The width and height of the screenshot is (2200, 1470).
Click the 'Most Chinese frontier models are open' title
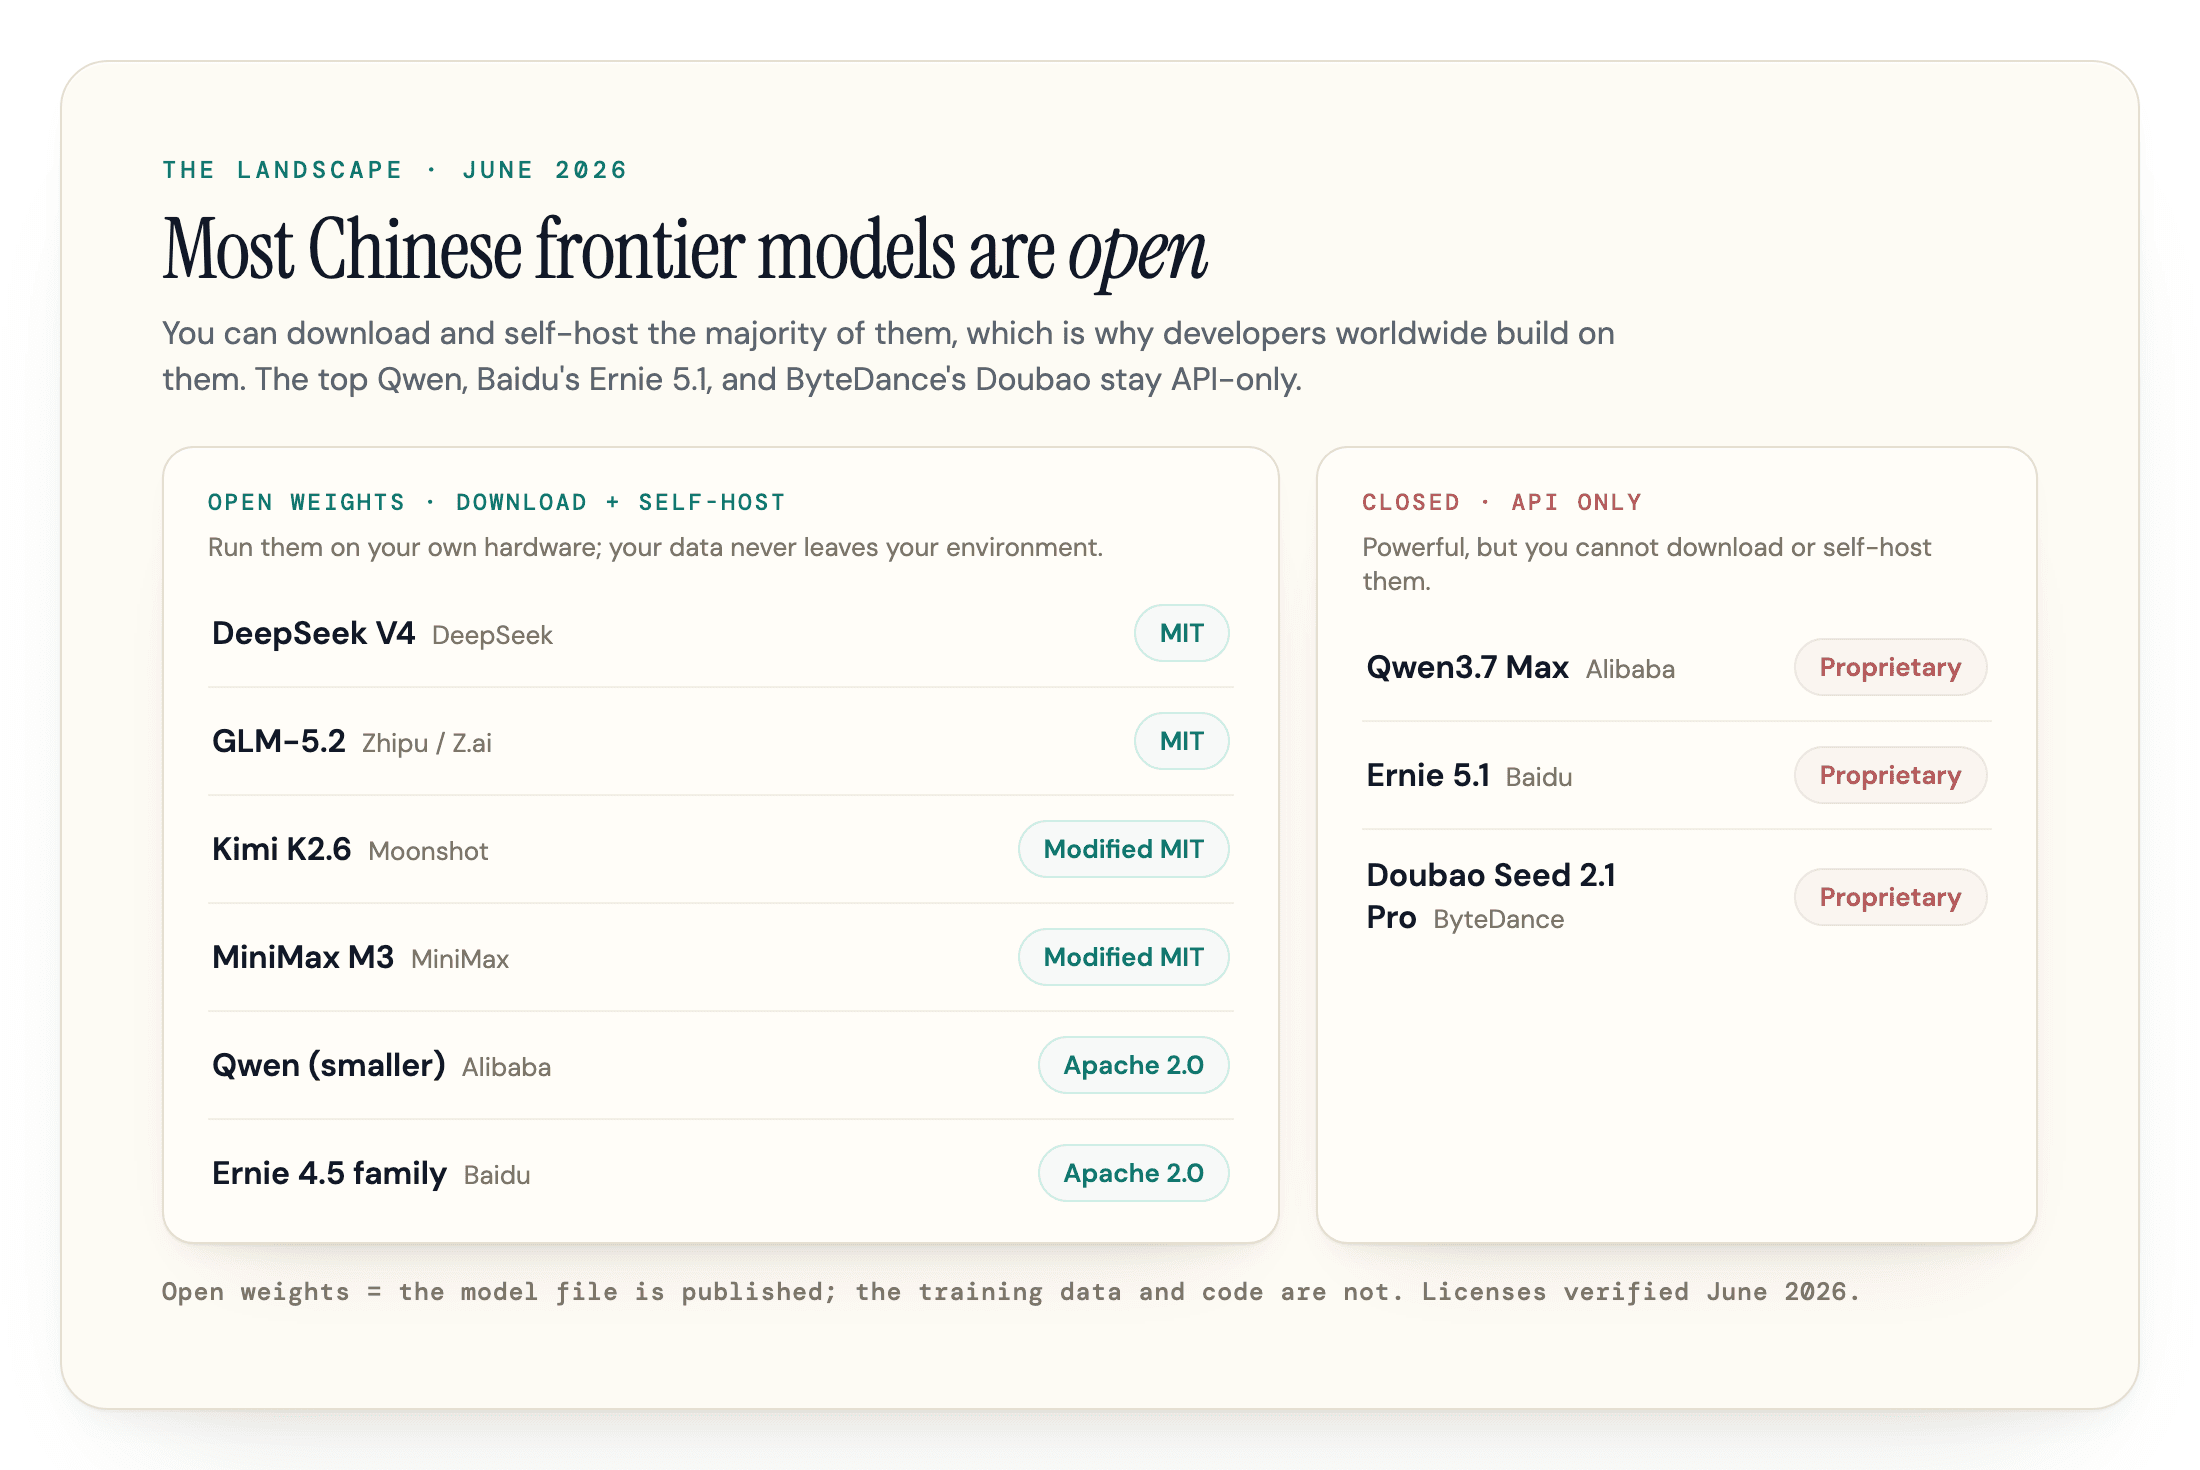[685, 250]
